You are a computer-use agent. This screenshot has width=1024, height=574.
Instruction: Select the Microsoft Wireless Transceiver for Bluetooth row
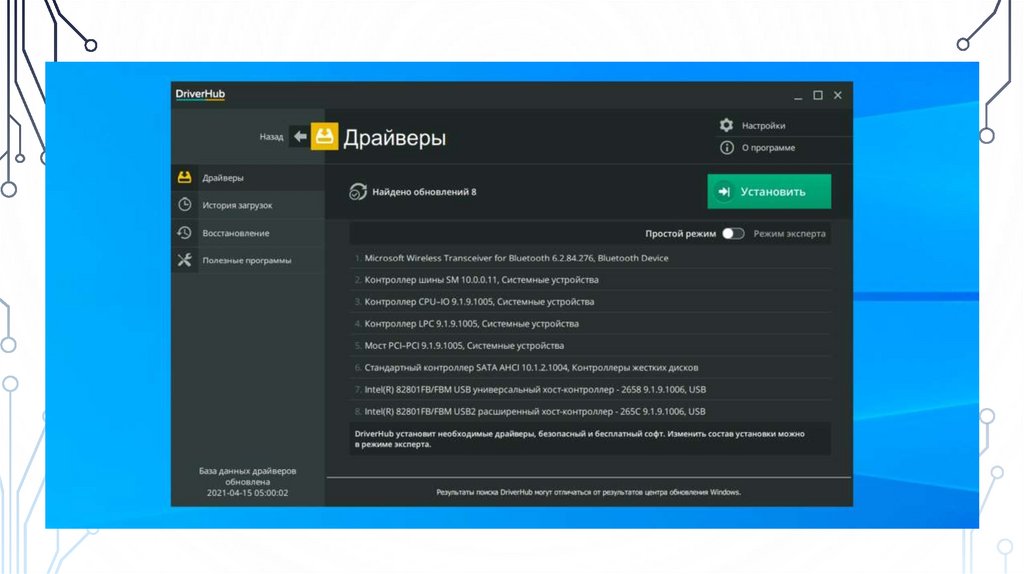click(x=590, y=258)
